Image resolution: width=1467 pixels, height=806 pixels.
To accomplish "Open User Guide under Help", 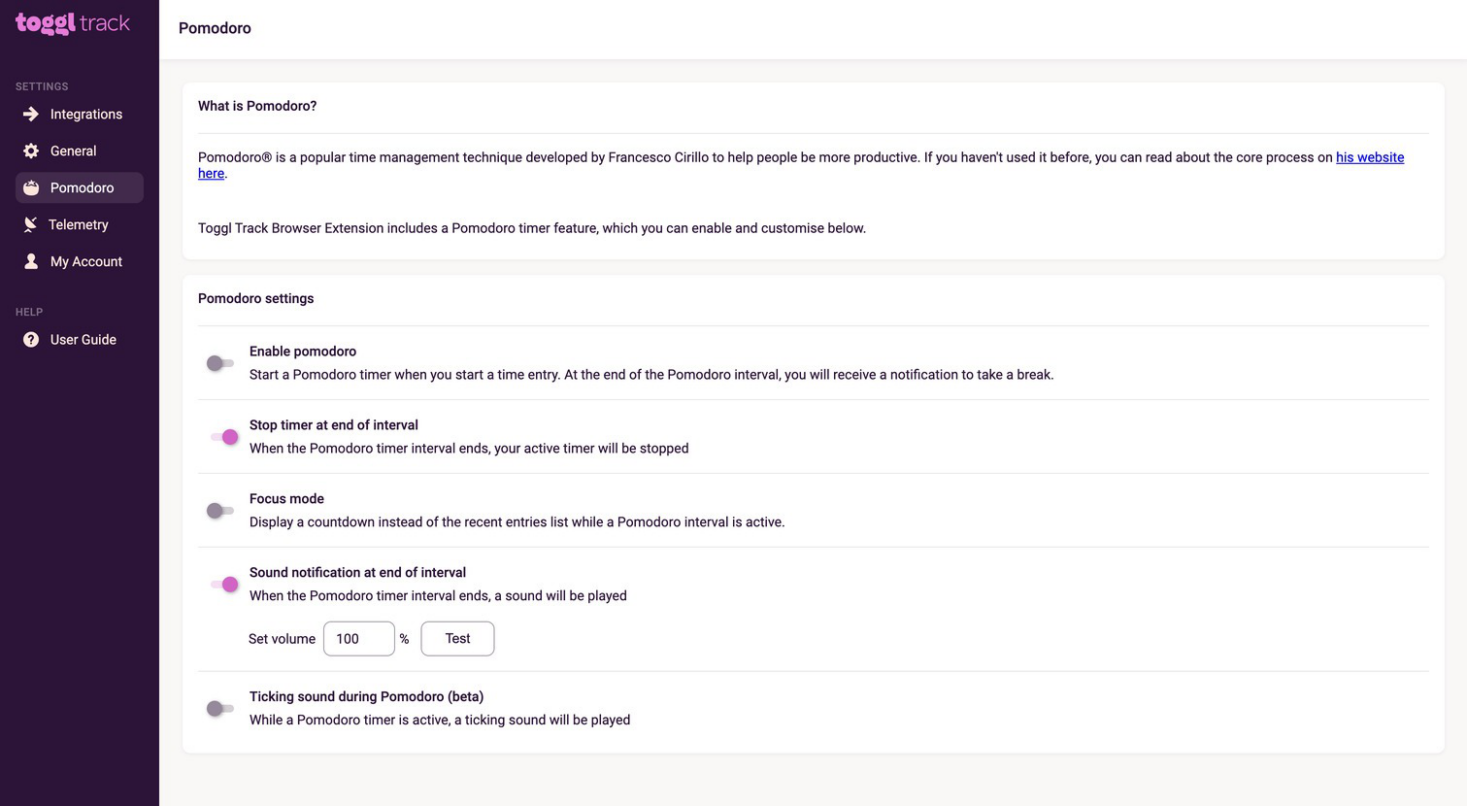I will pyautogui.click(x=83, y=339).
